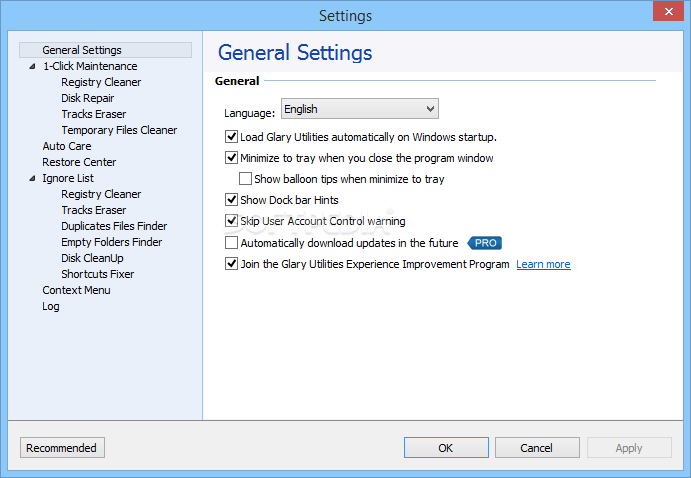Toggle Load Glary Utilities on Windows startup checkbox

(x=231, y=137)
